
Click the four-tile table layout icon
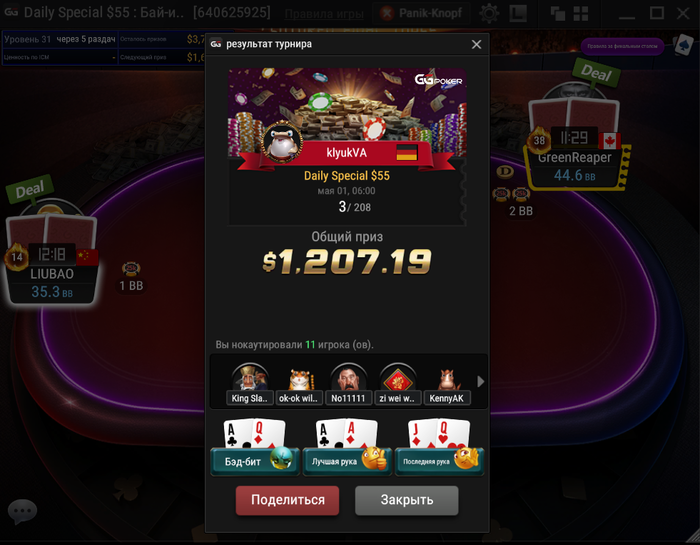point(581,13)
